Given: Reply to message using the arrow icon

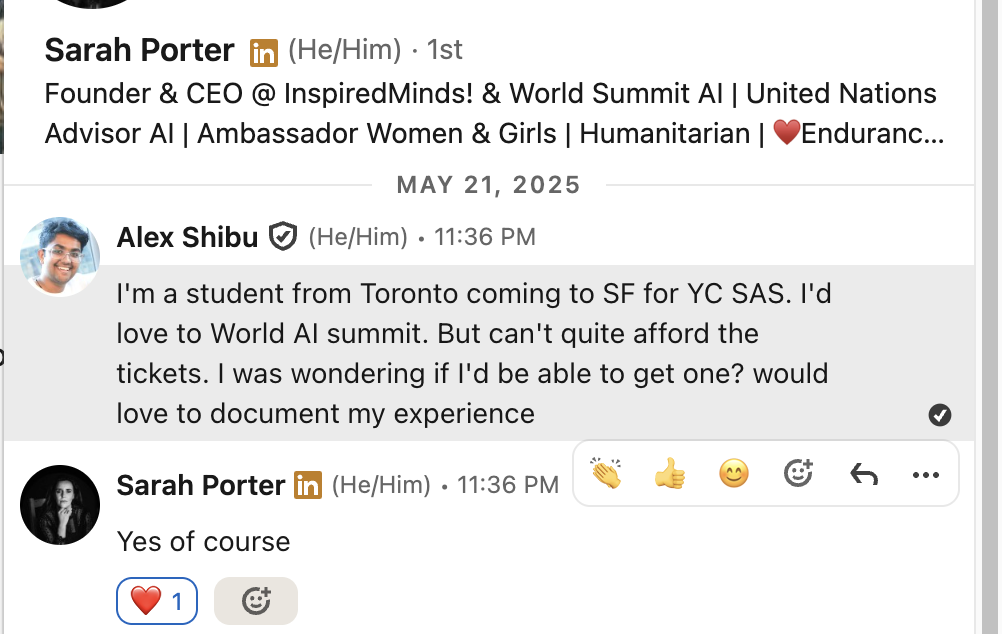Looking at the screenshot, I should [x=863, y=473].
